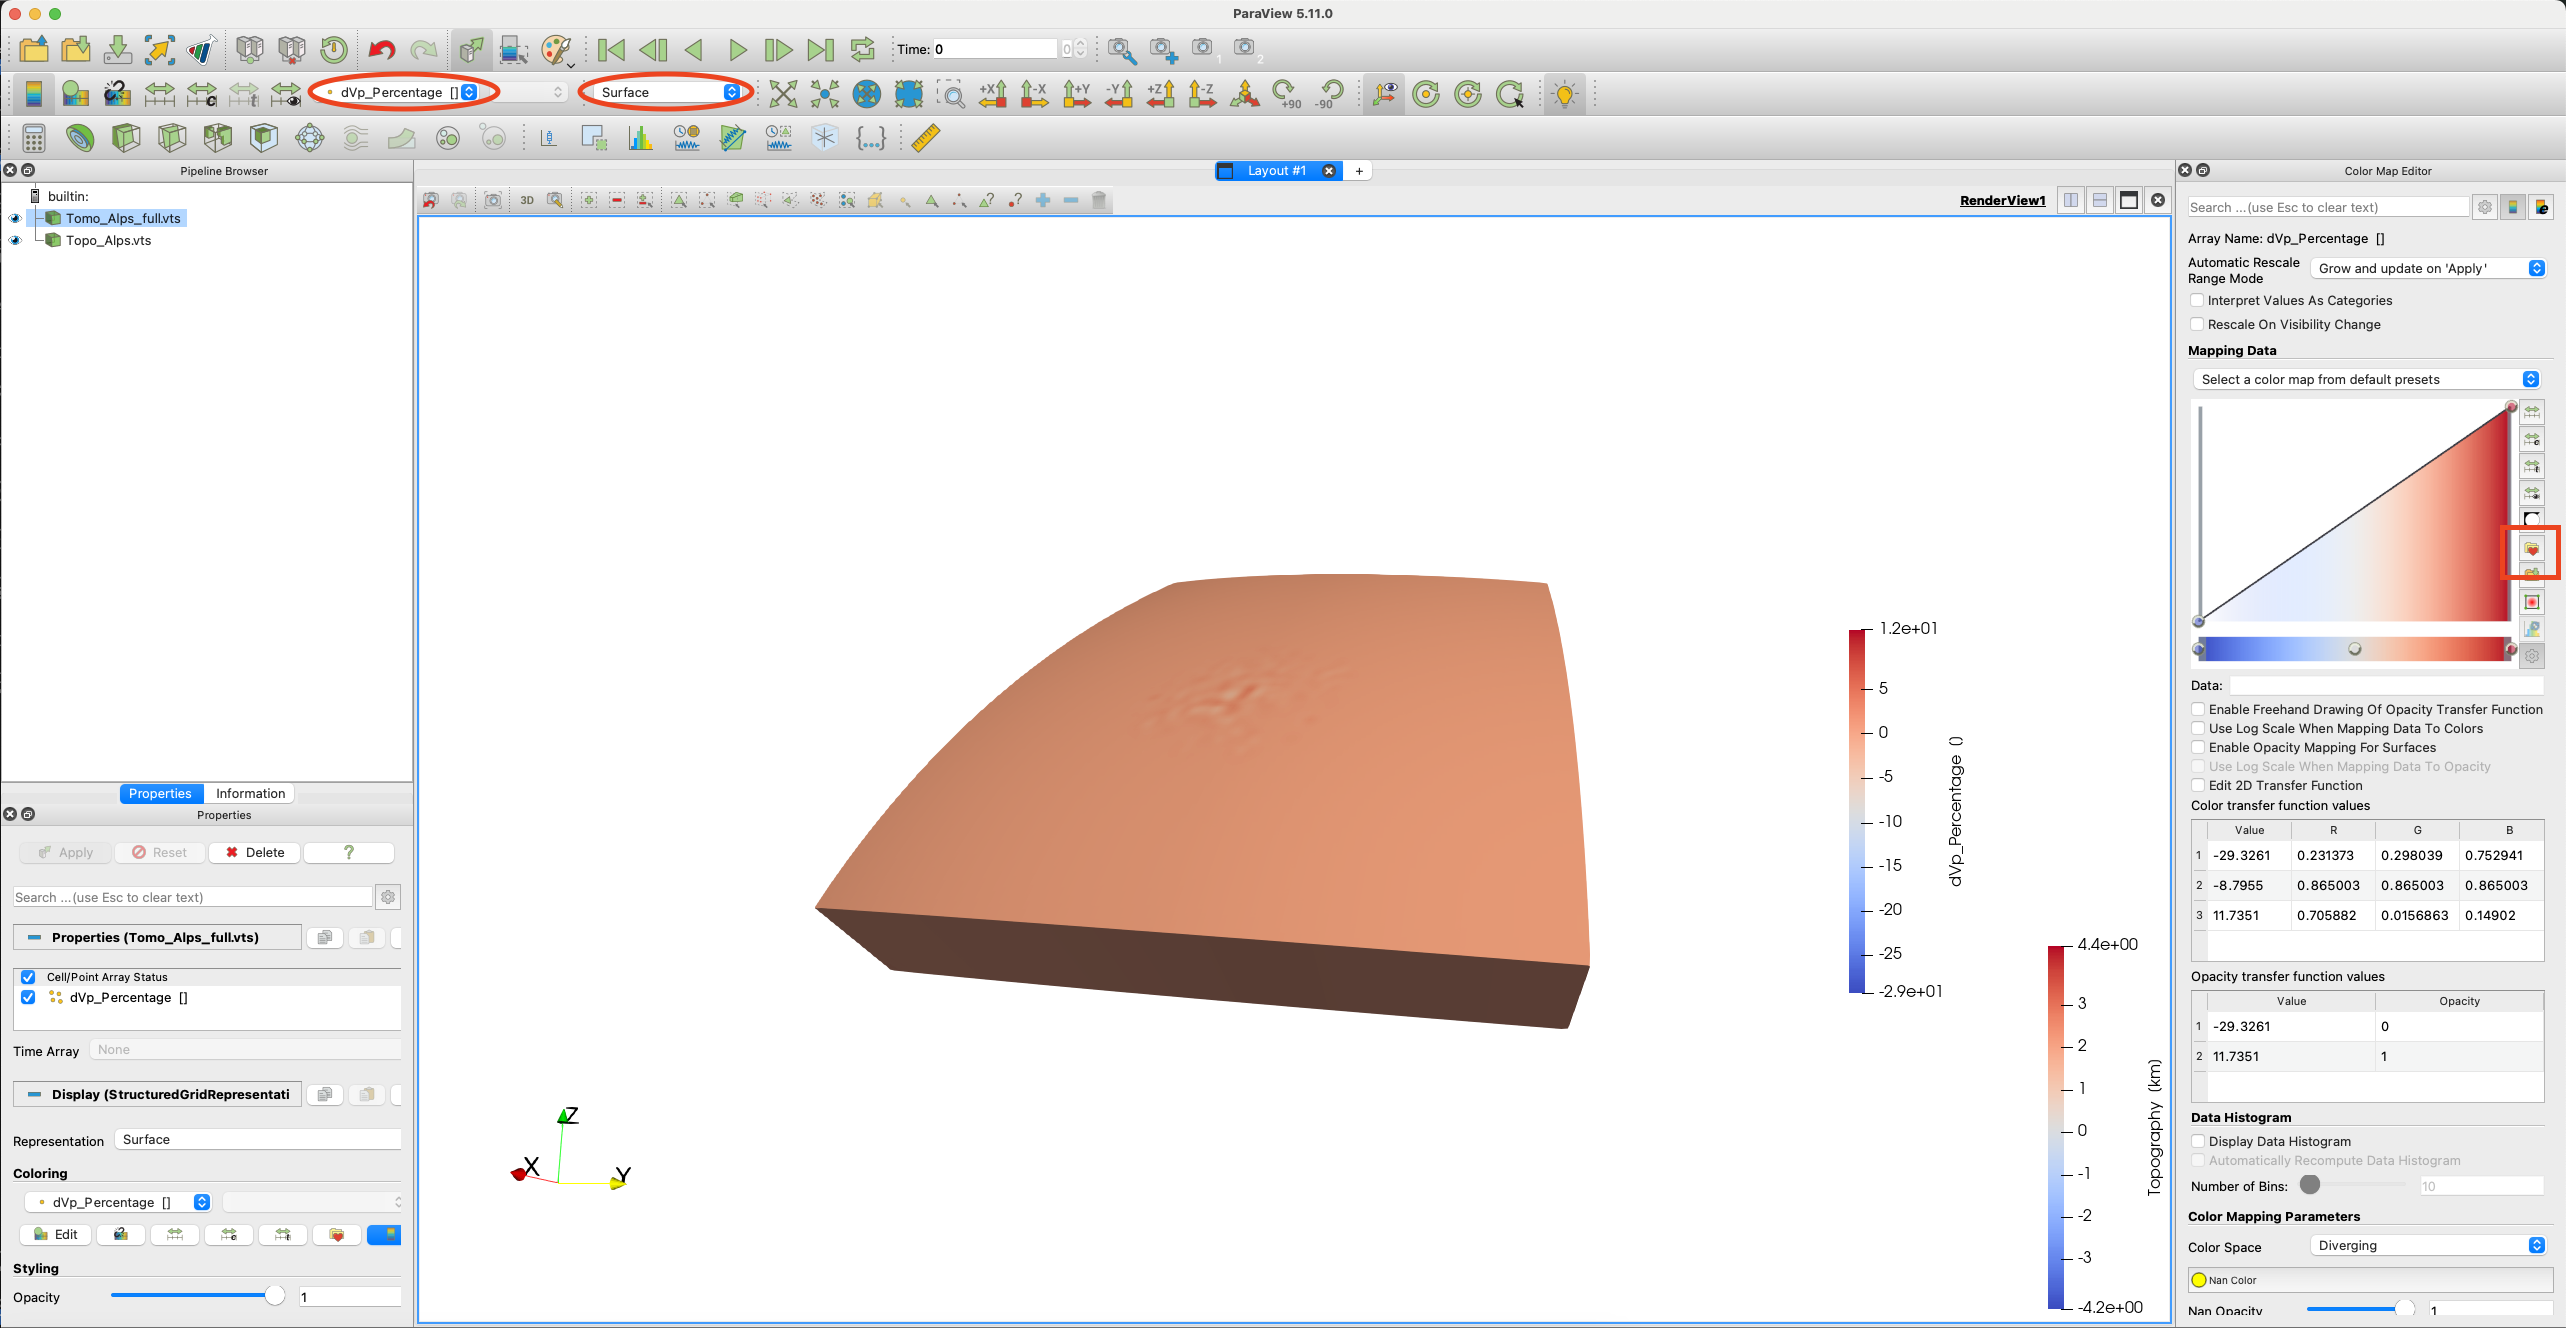Open the color palette loader icon

pos(556,49)
